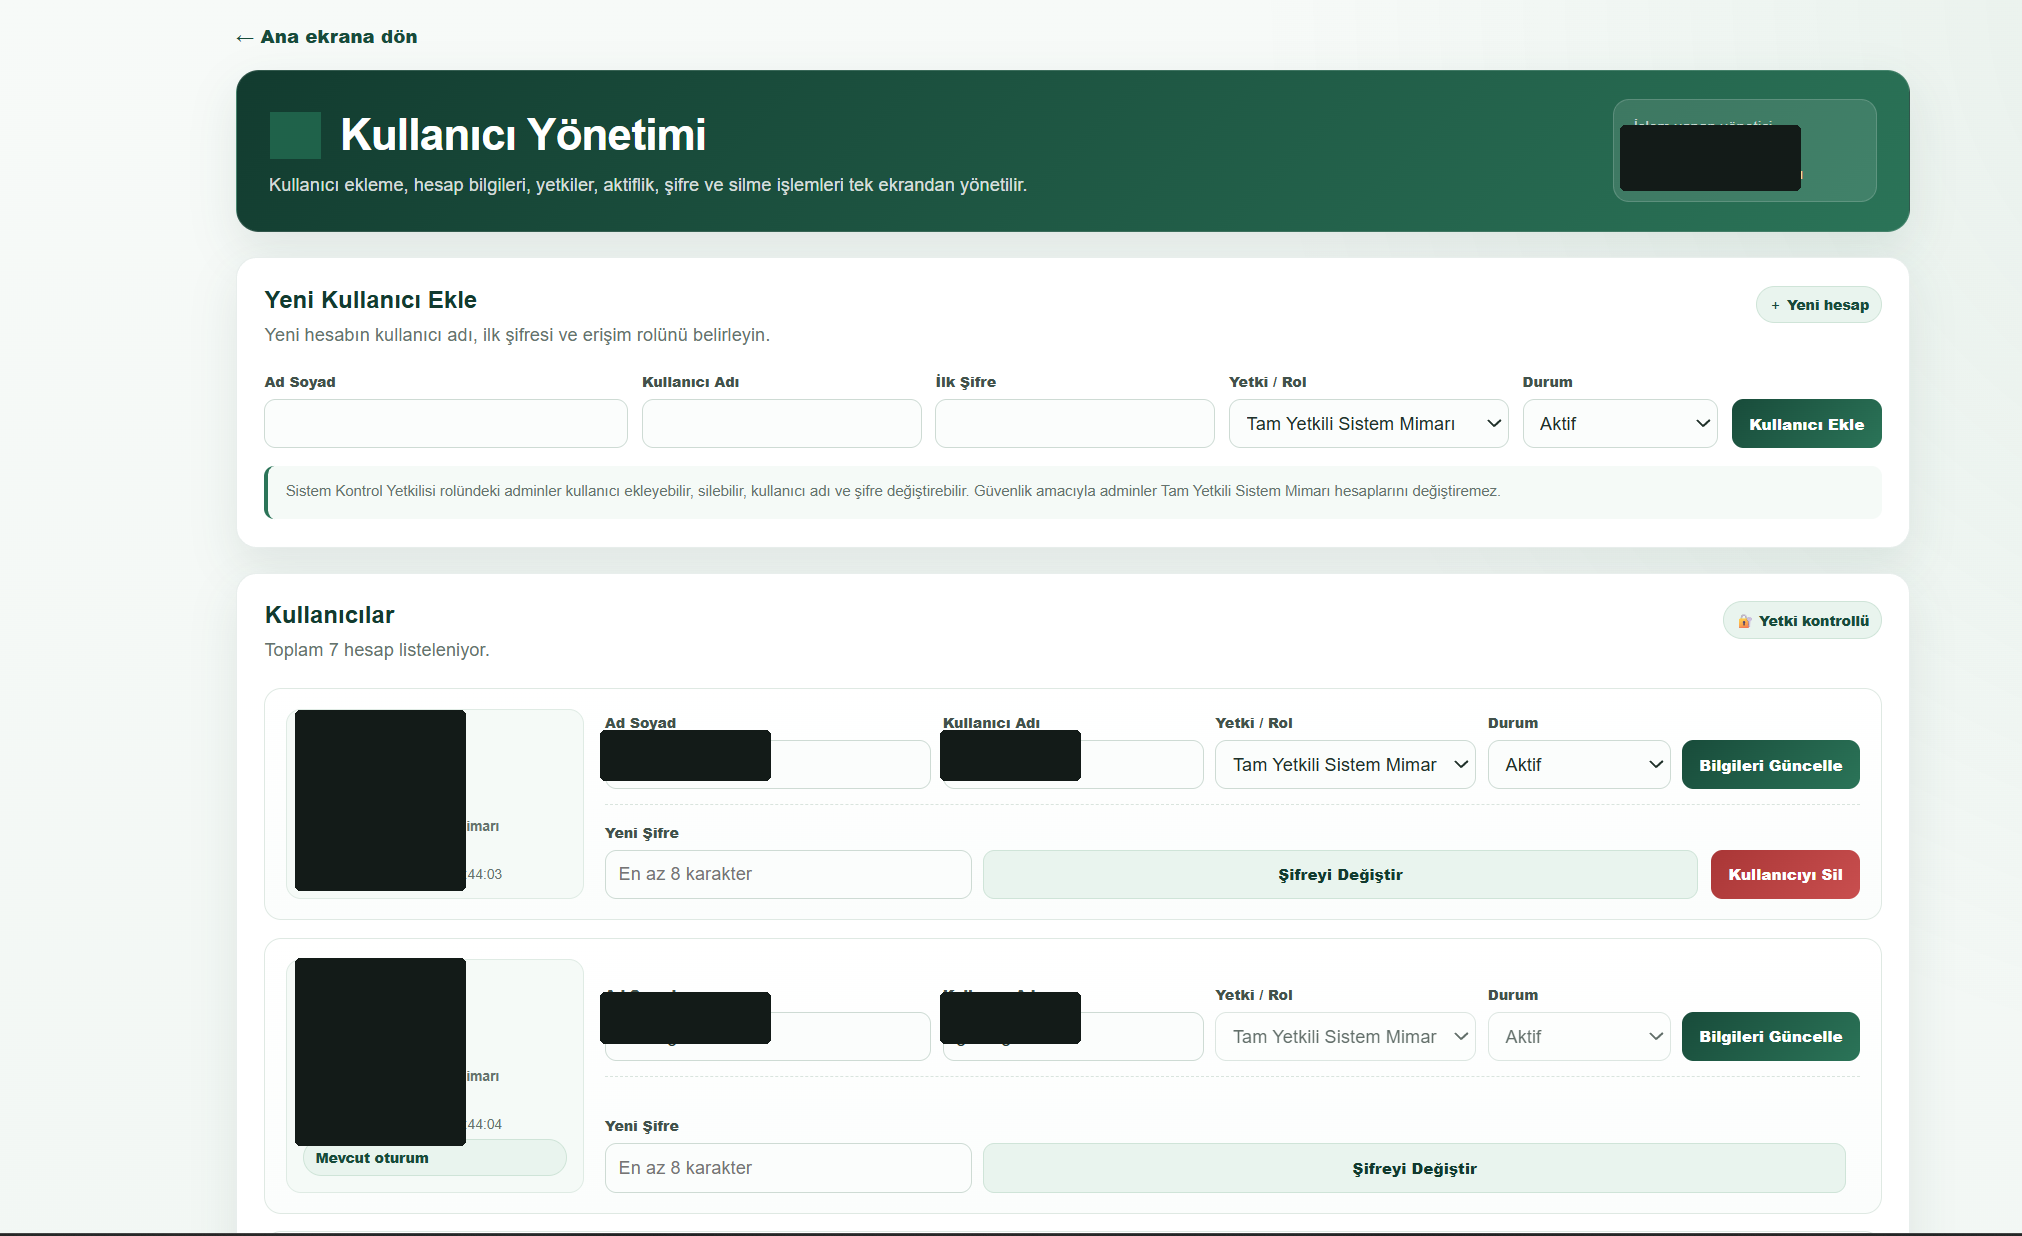The image size is (2022, 1236).
Task: Open first user's Durum dropdown
Action: click(x=1579, y=765)
